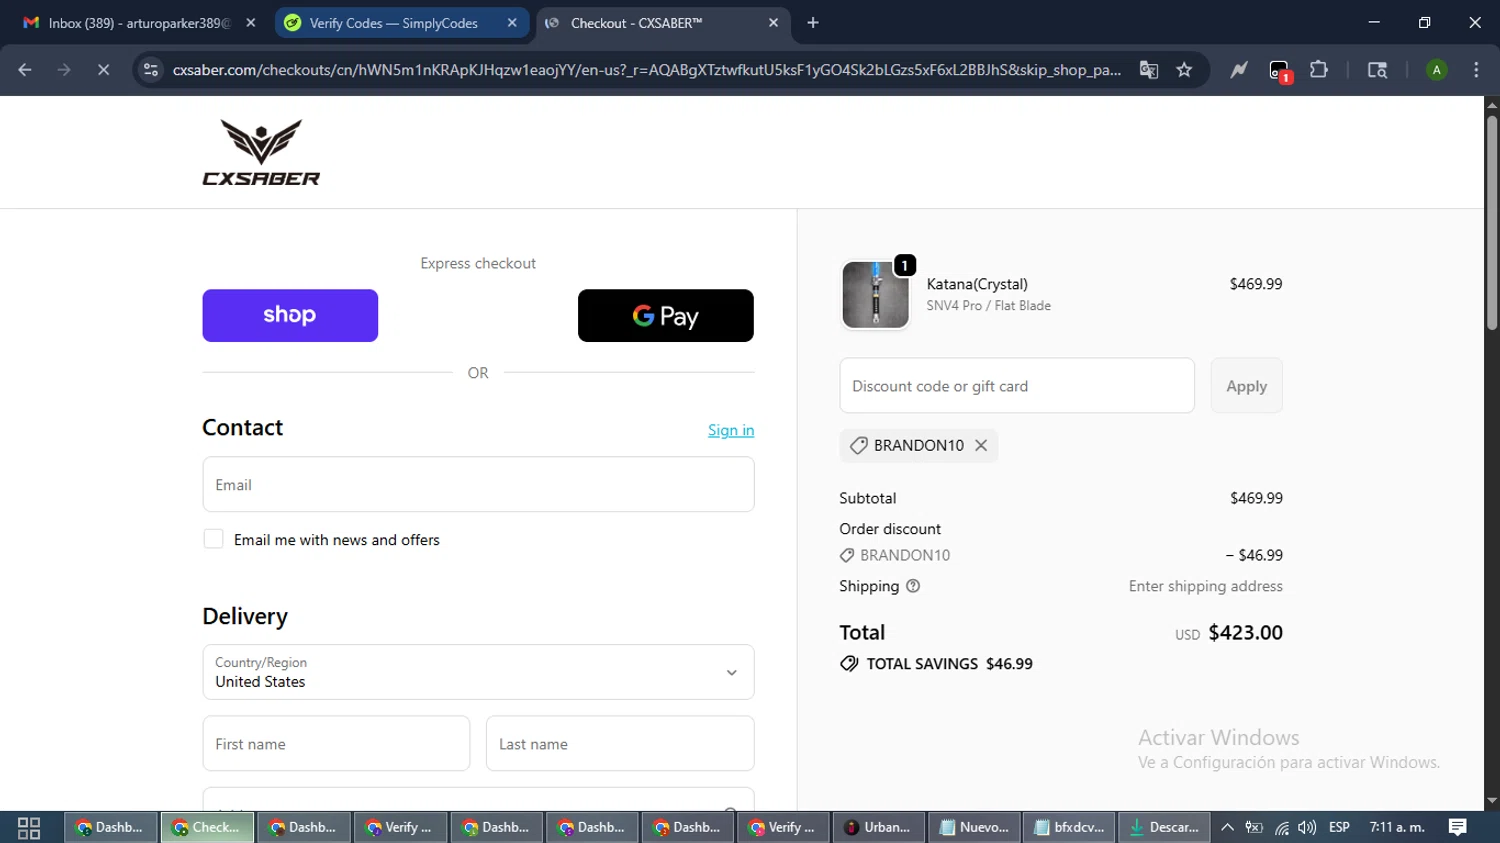Click the SNV4 Pro / Flat Blade text
Viewport: 1500px width, 843px height.
988,306
